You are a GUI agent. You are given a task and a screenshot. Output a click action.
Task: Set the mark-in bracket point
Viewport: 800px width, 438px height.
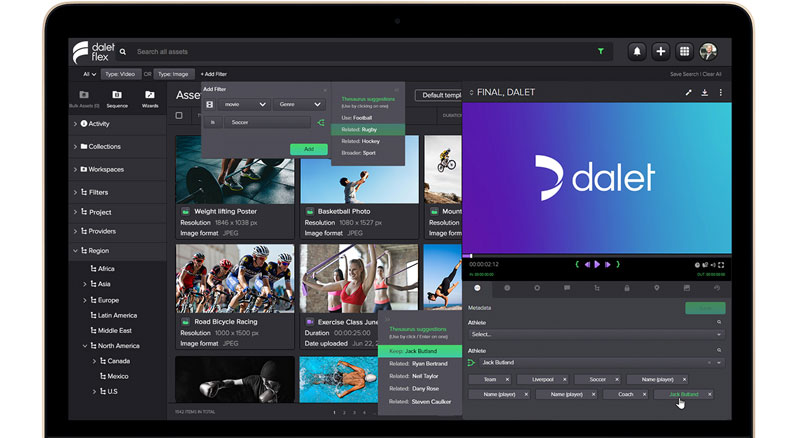[577, 264]
